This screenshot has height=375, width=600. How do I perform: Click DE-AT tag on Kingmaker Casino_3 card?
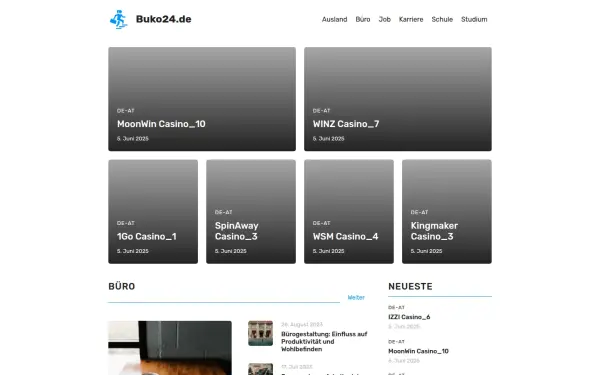click(419, 212)
